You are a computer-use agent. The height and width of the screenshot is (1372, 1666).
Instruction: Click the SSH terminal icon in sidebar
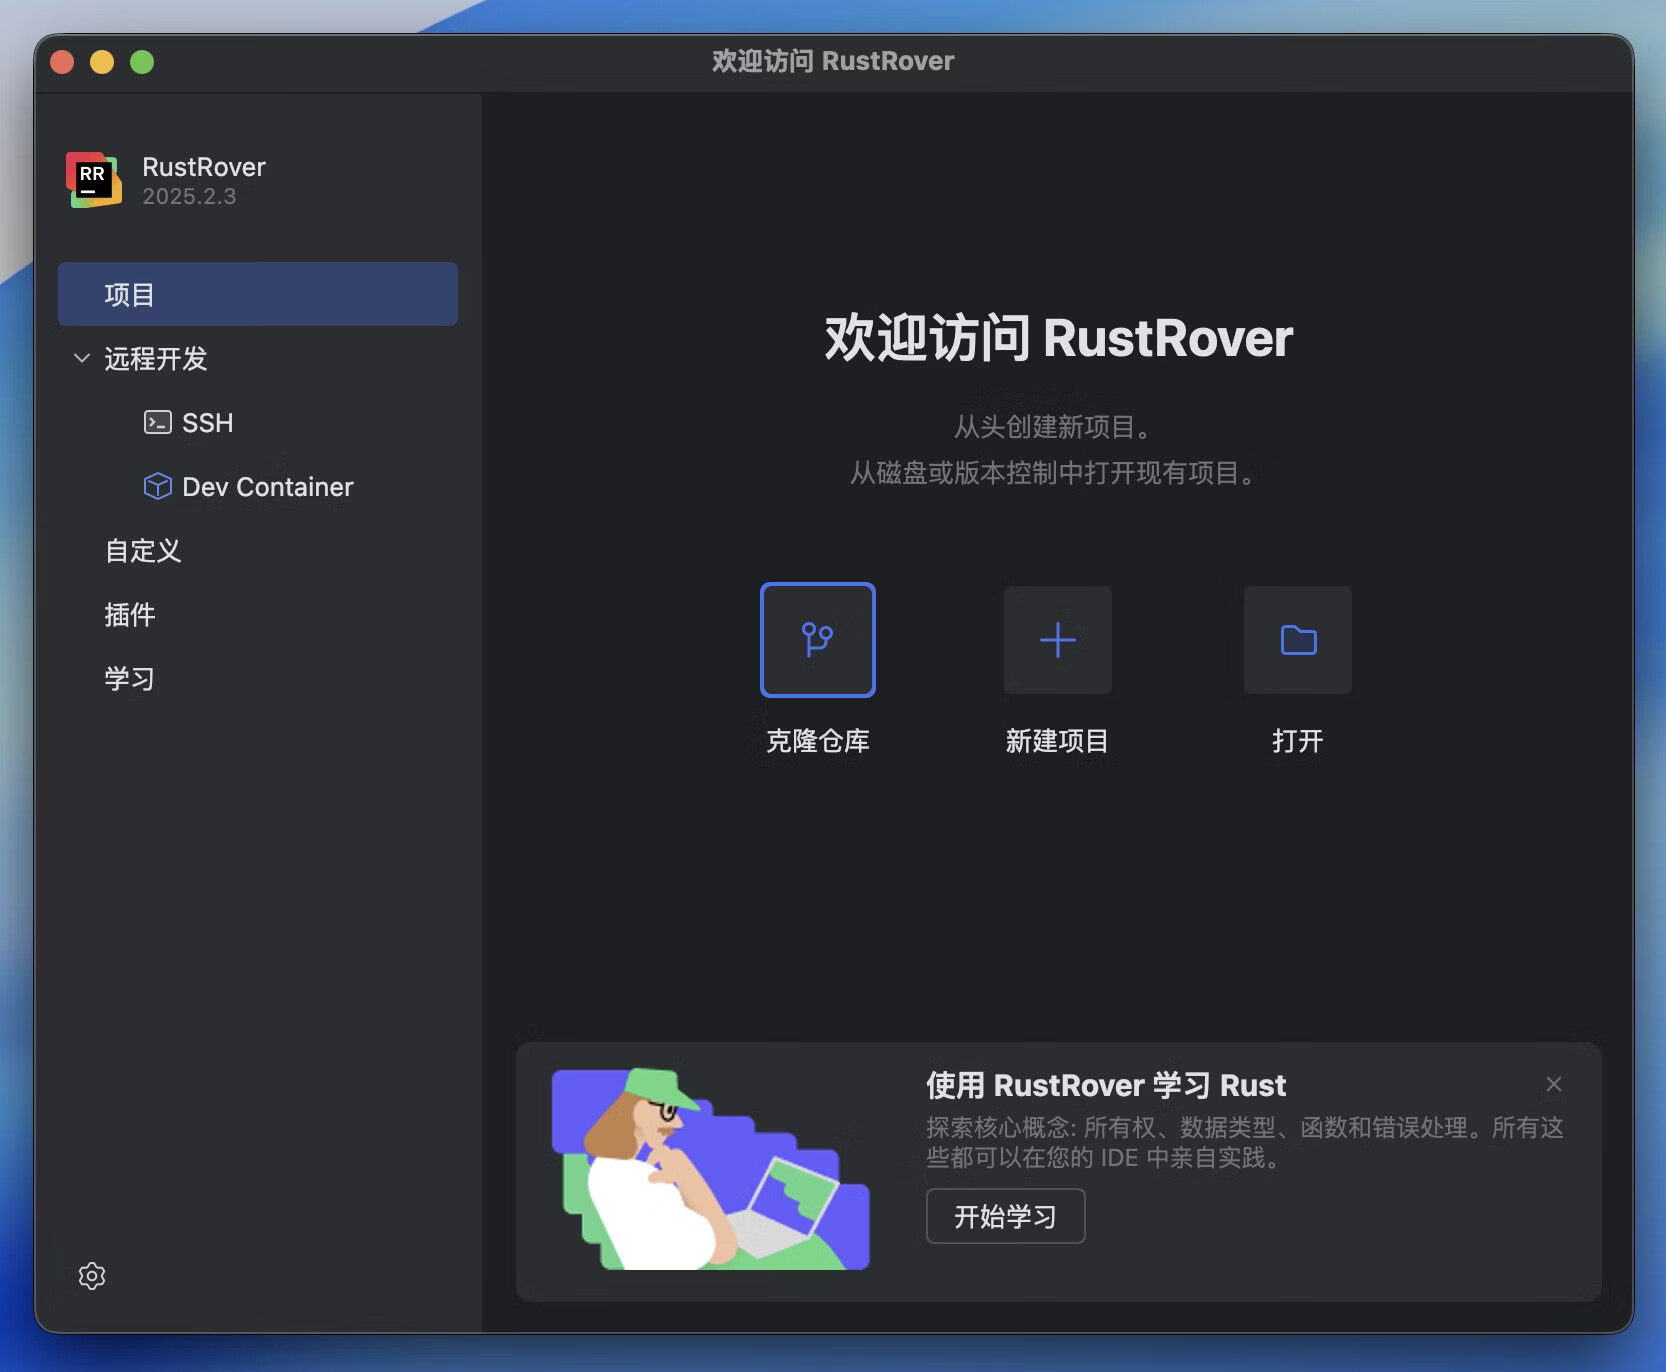[157, 422]
